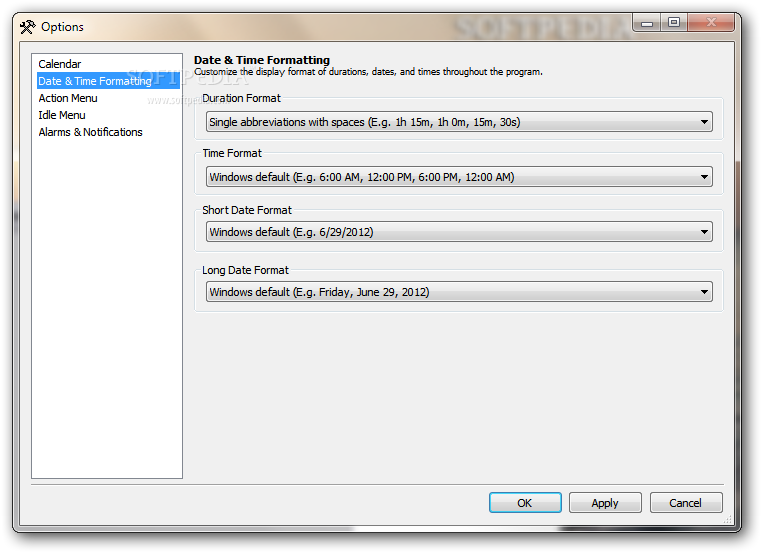Screen dimensions: 762x553
Task: Go to Alarms & Notifications settings
Action: pyautogui.click(x=90, y=132)
